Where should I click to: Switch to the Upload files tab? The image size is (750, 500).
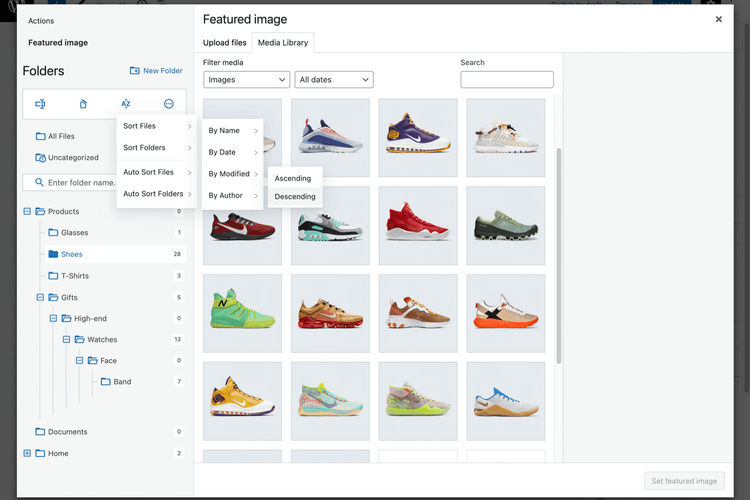(x=224, y=43)
